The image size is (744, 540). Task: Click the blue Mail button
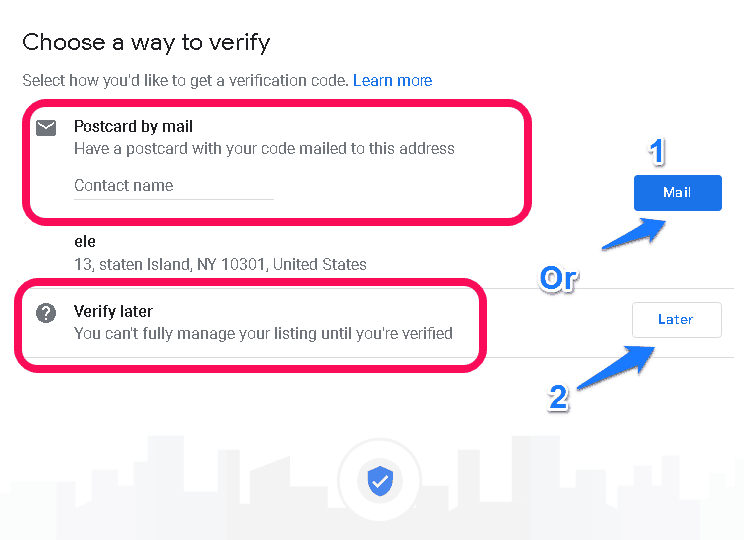678,193
